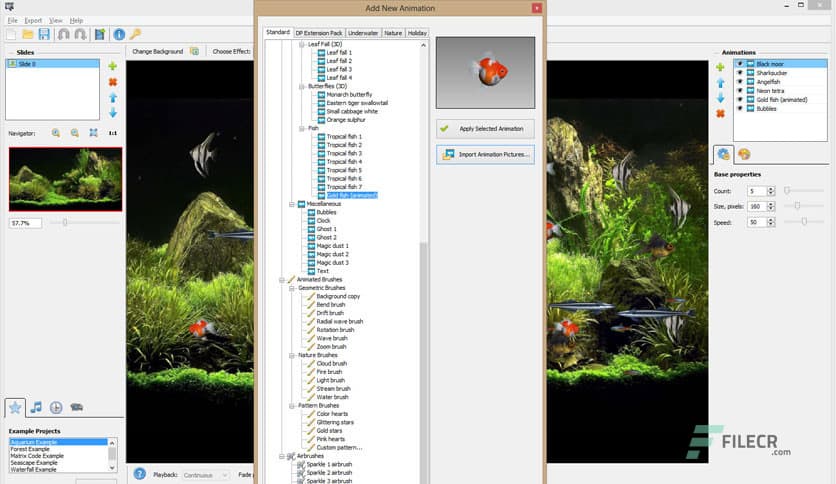Collapse the Airbrushes tree node

tap(282, 456)
